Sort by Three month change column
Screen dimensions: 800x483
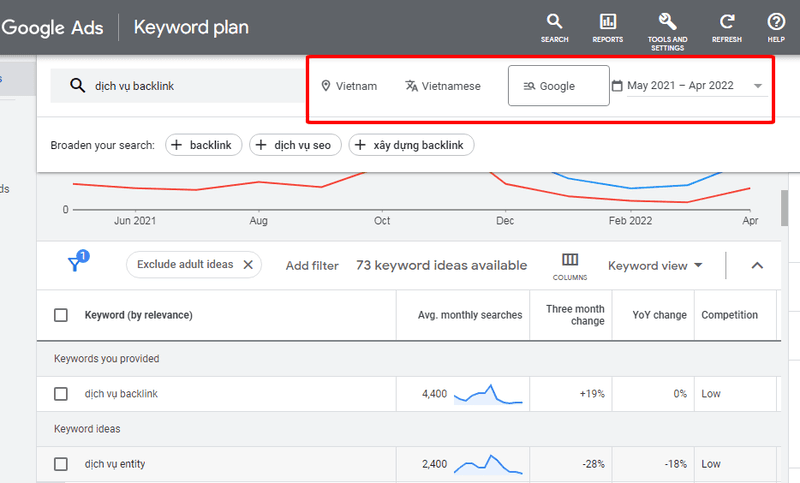575,315
